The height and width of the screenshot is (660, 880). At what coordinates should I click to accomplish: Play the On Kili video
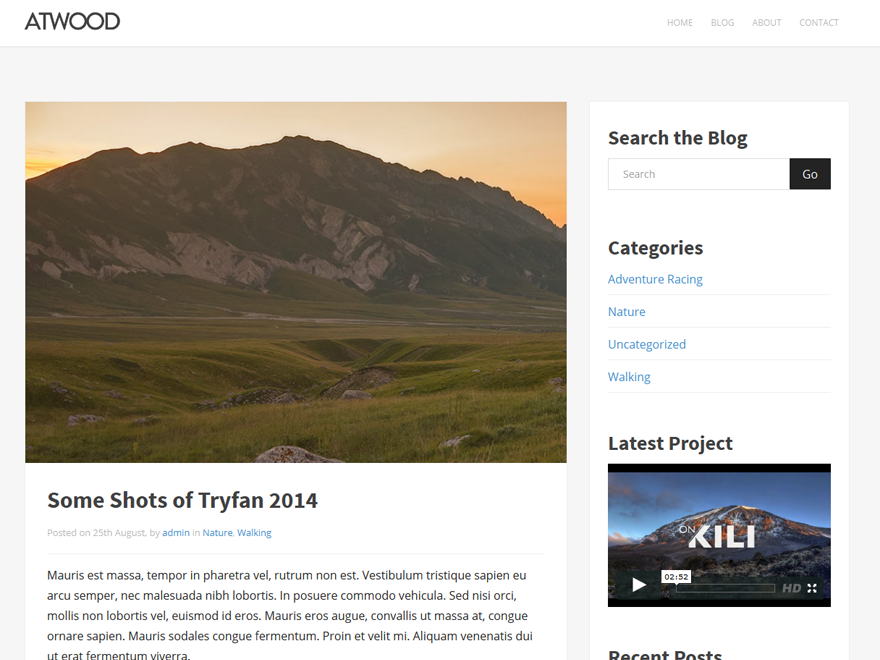click(x=639, y=585)
